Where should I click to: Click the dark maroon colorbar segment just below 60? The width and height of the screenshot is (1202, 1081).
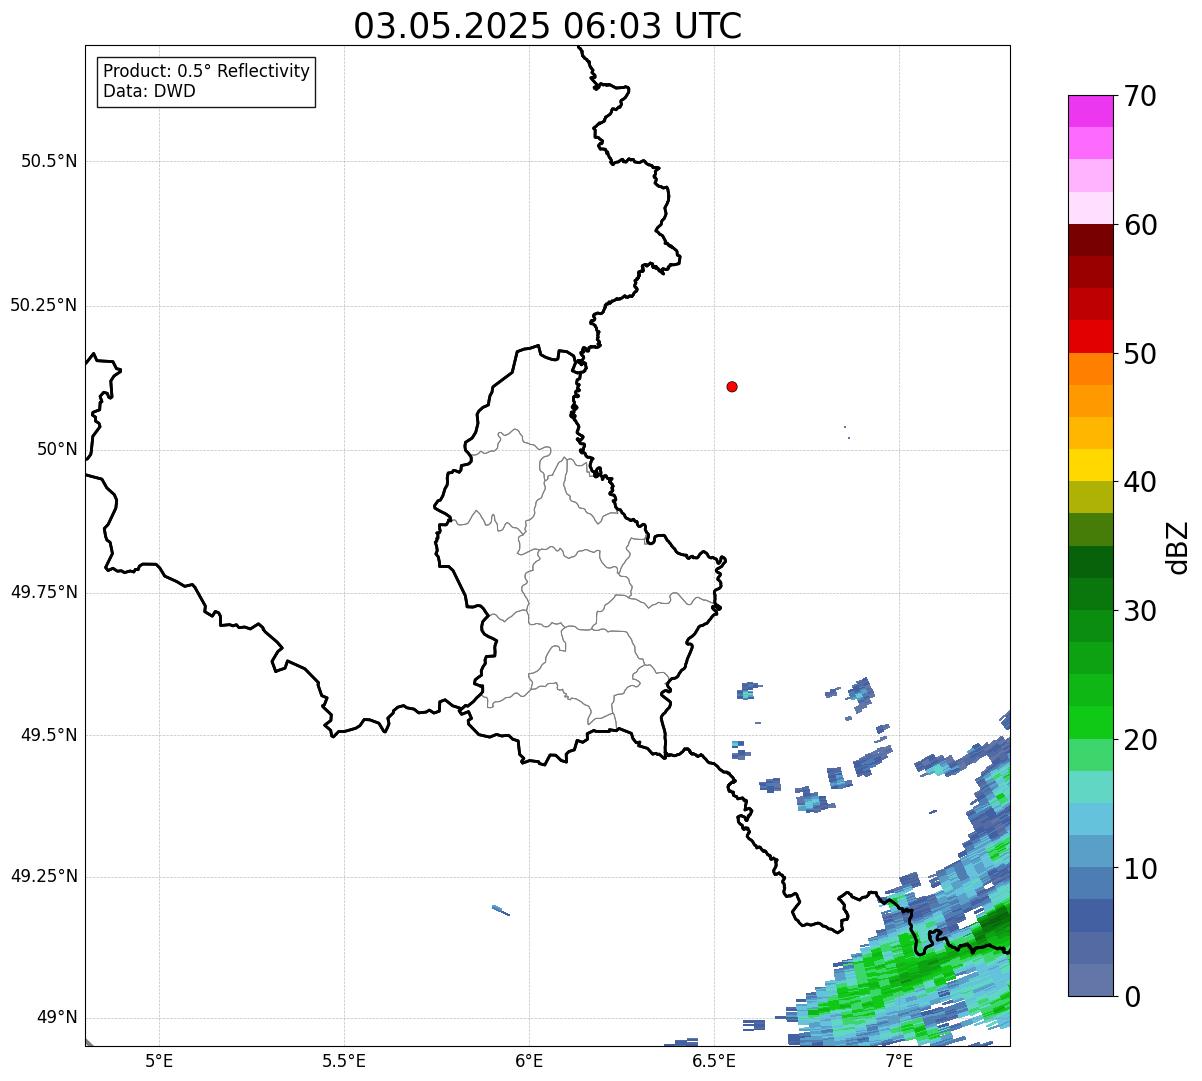[1090, 240]
